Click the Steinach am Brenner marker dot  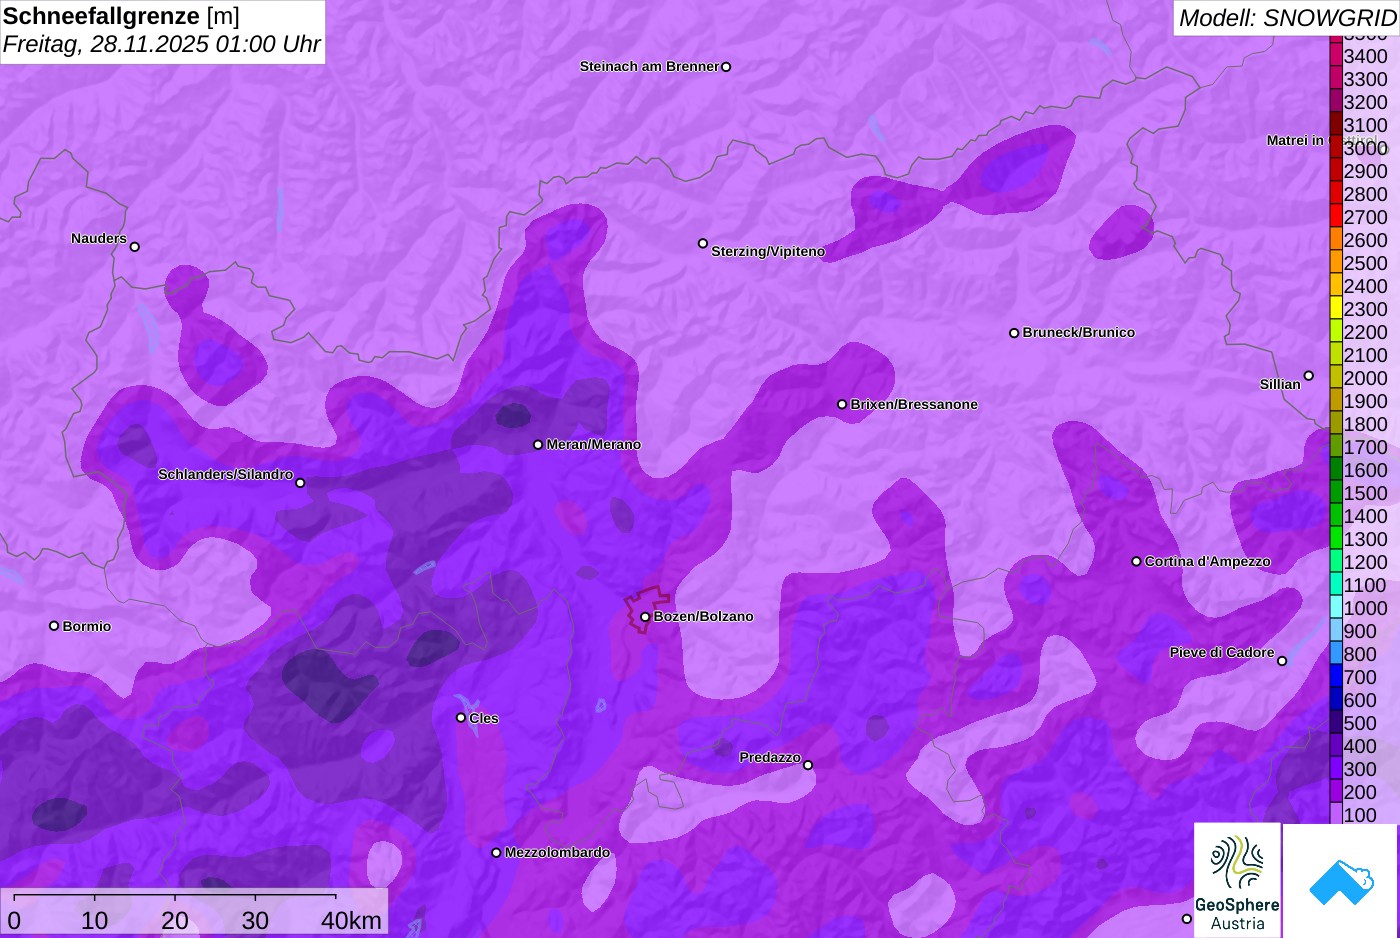point(726,67)
